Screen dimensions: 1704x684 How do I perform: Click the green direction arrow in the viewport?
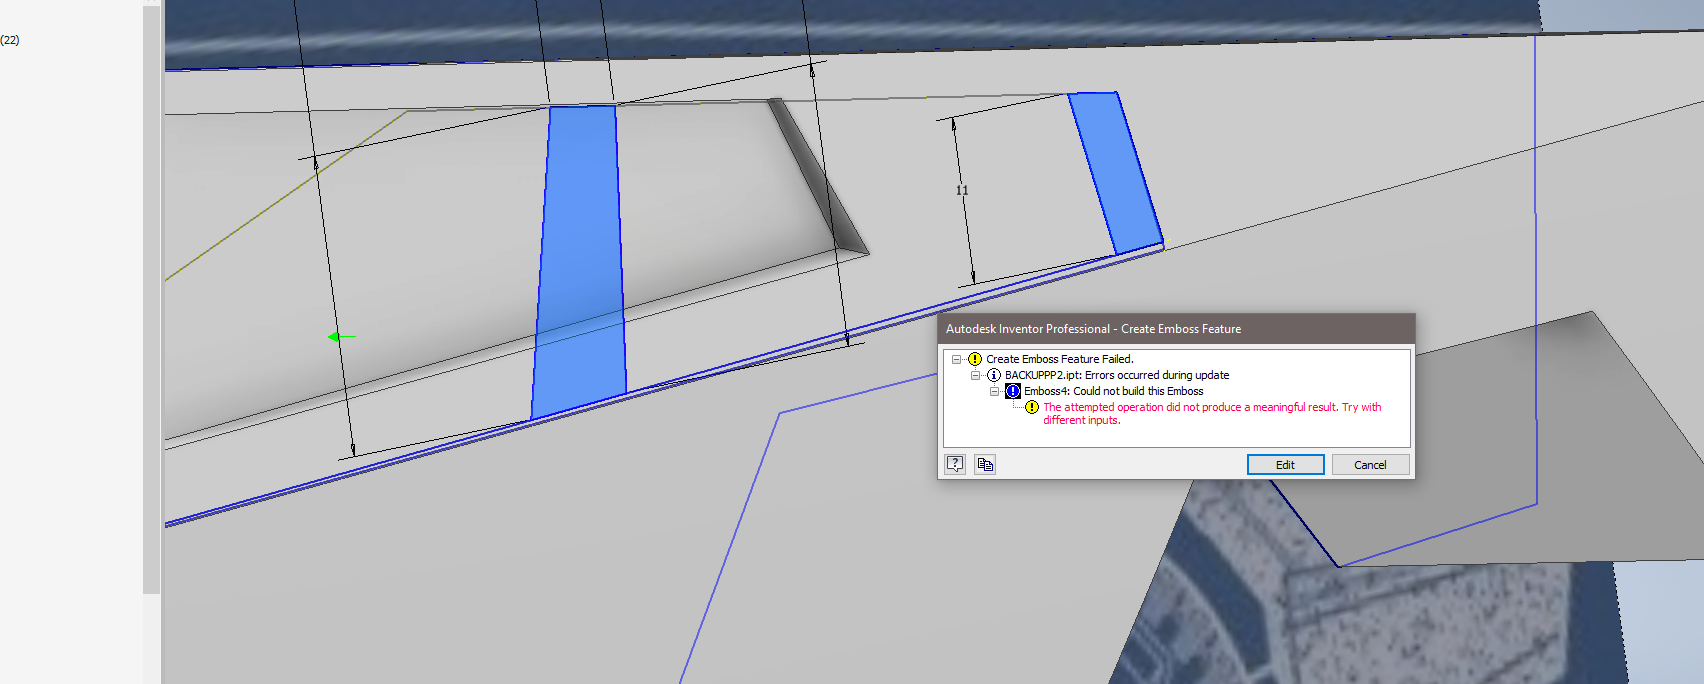point(340,337)
